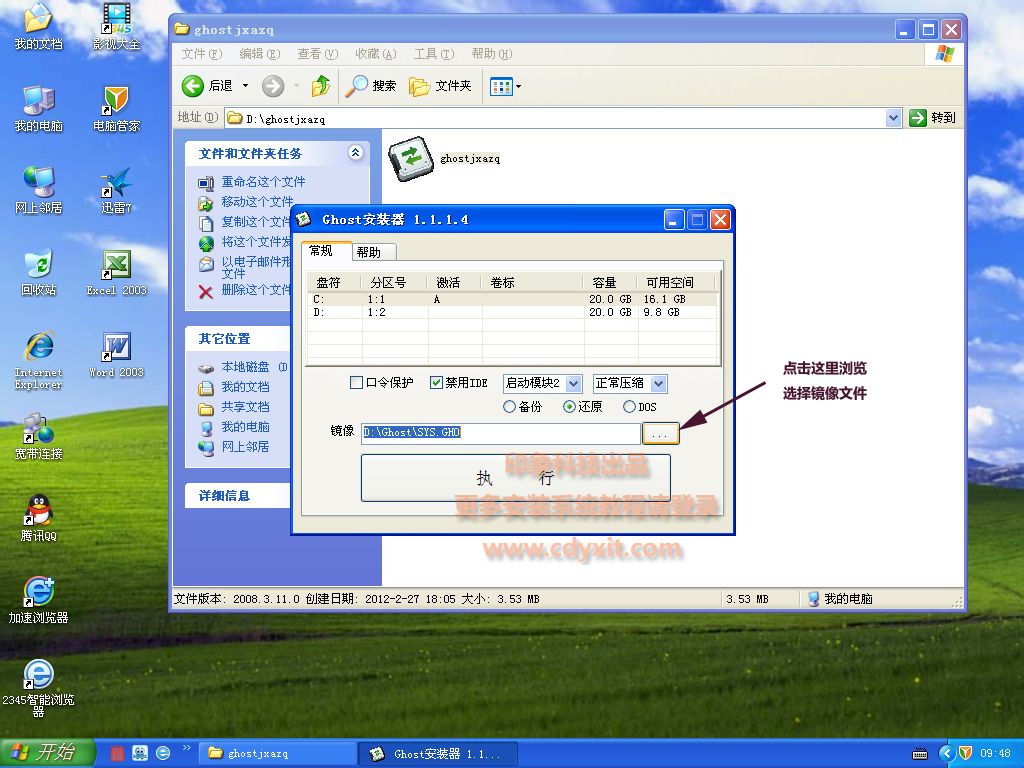Click the Search (搜索) toolbar button

pyautogui.click(x=370, y=86)
